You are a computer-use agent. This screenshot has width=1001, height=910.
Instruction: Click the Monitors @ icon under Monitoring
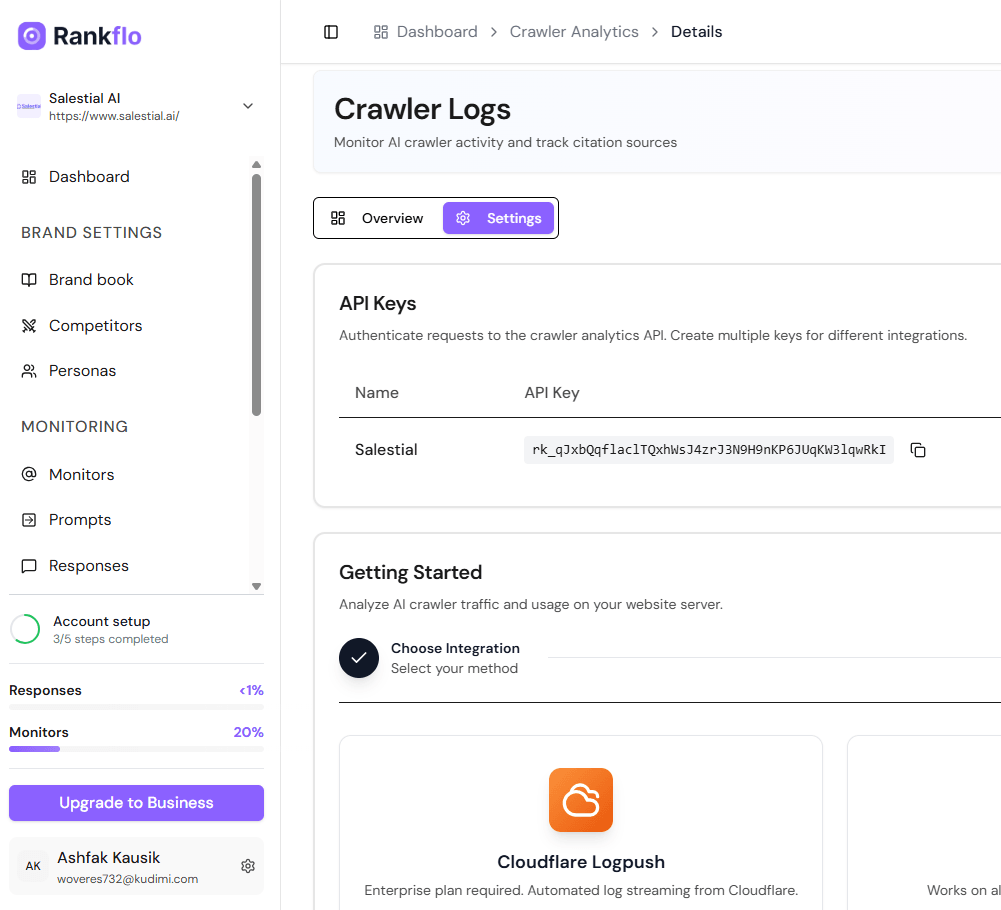point(30,474)
